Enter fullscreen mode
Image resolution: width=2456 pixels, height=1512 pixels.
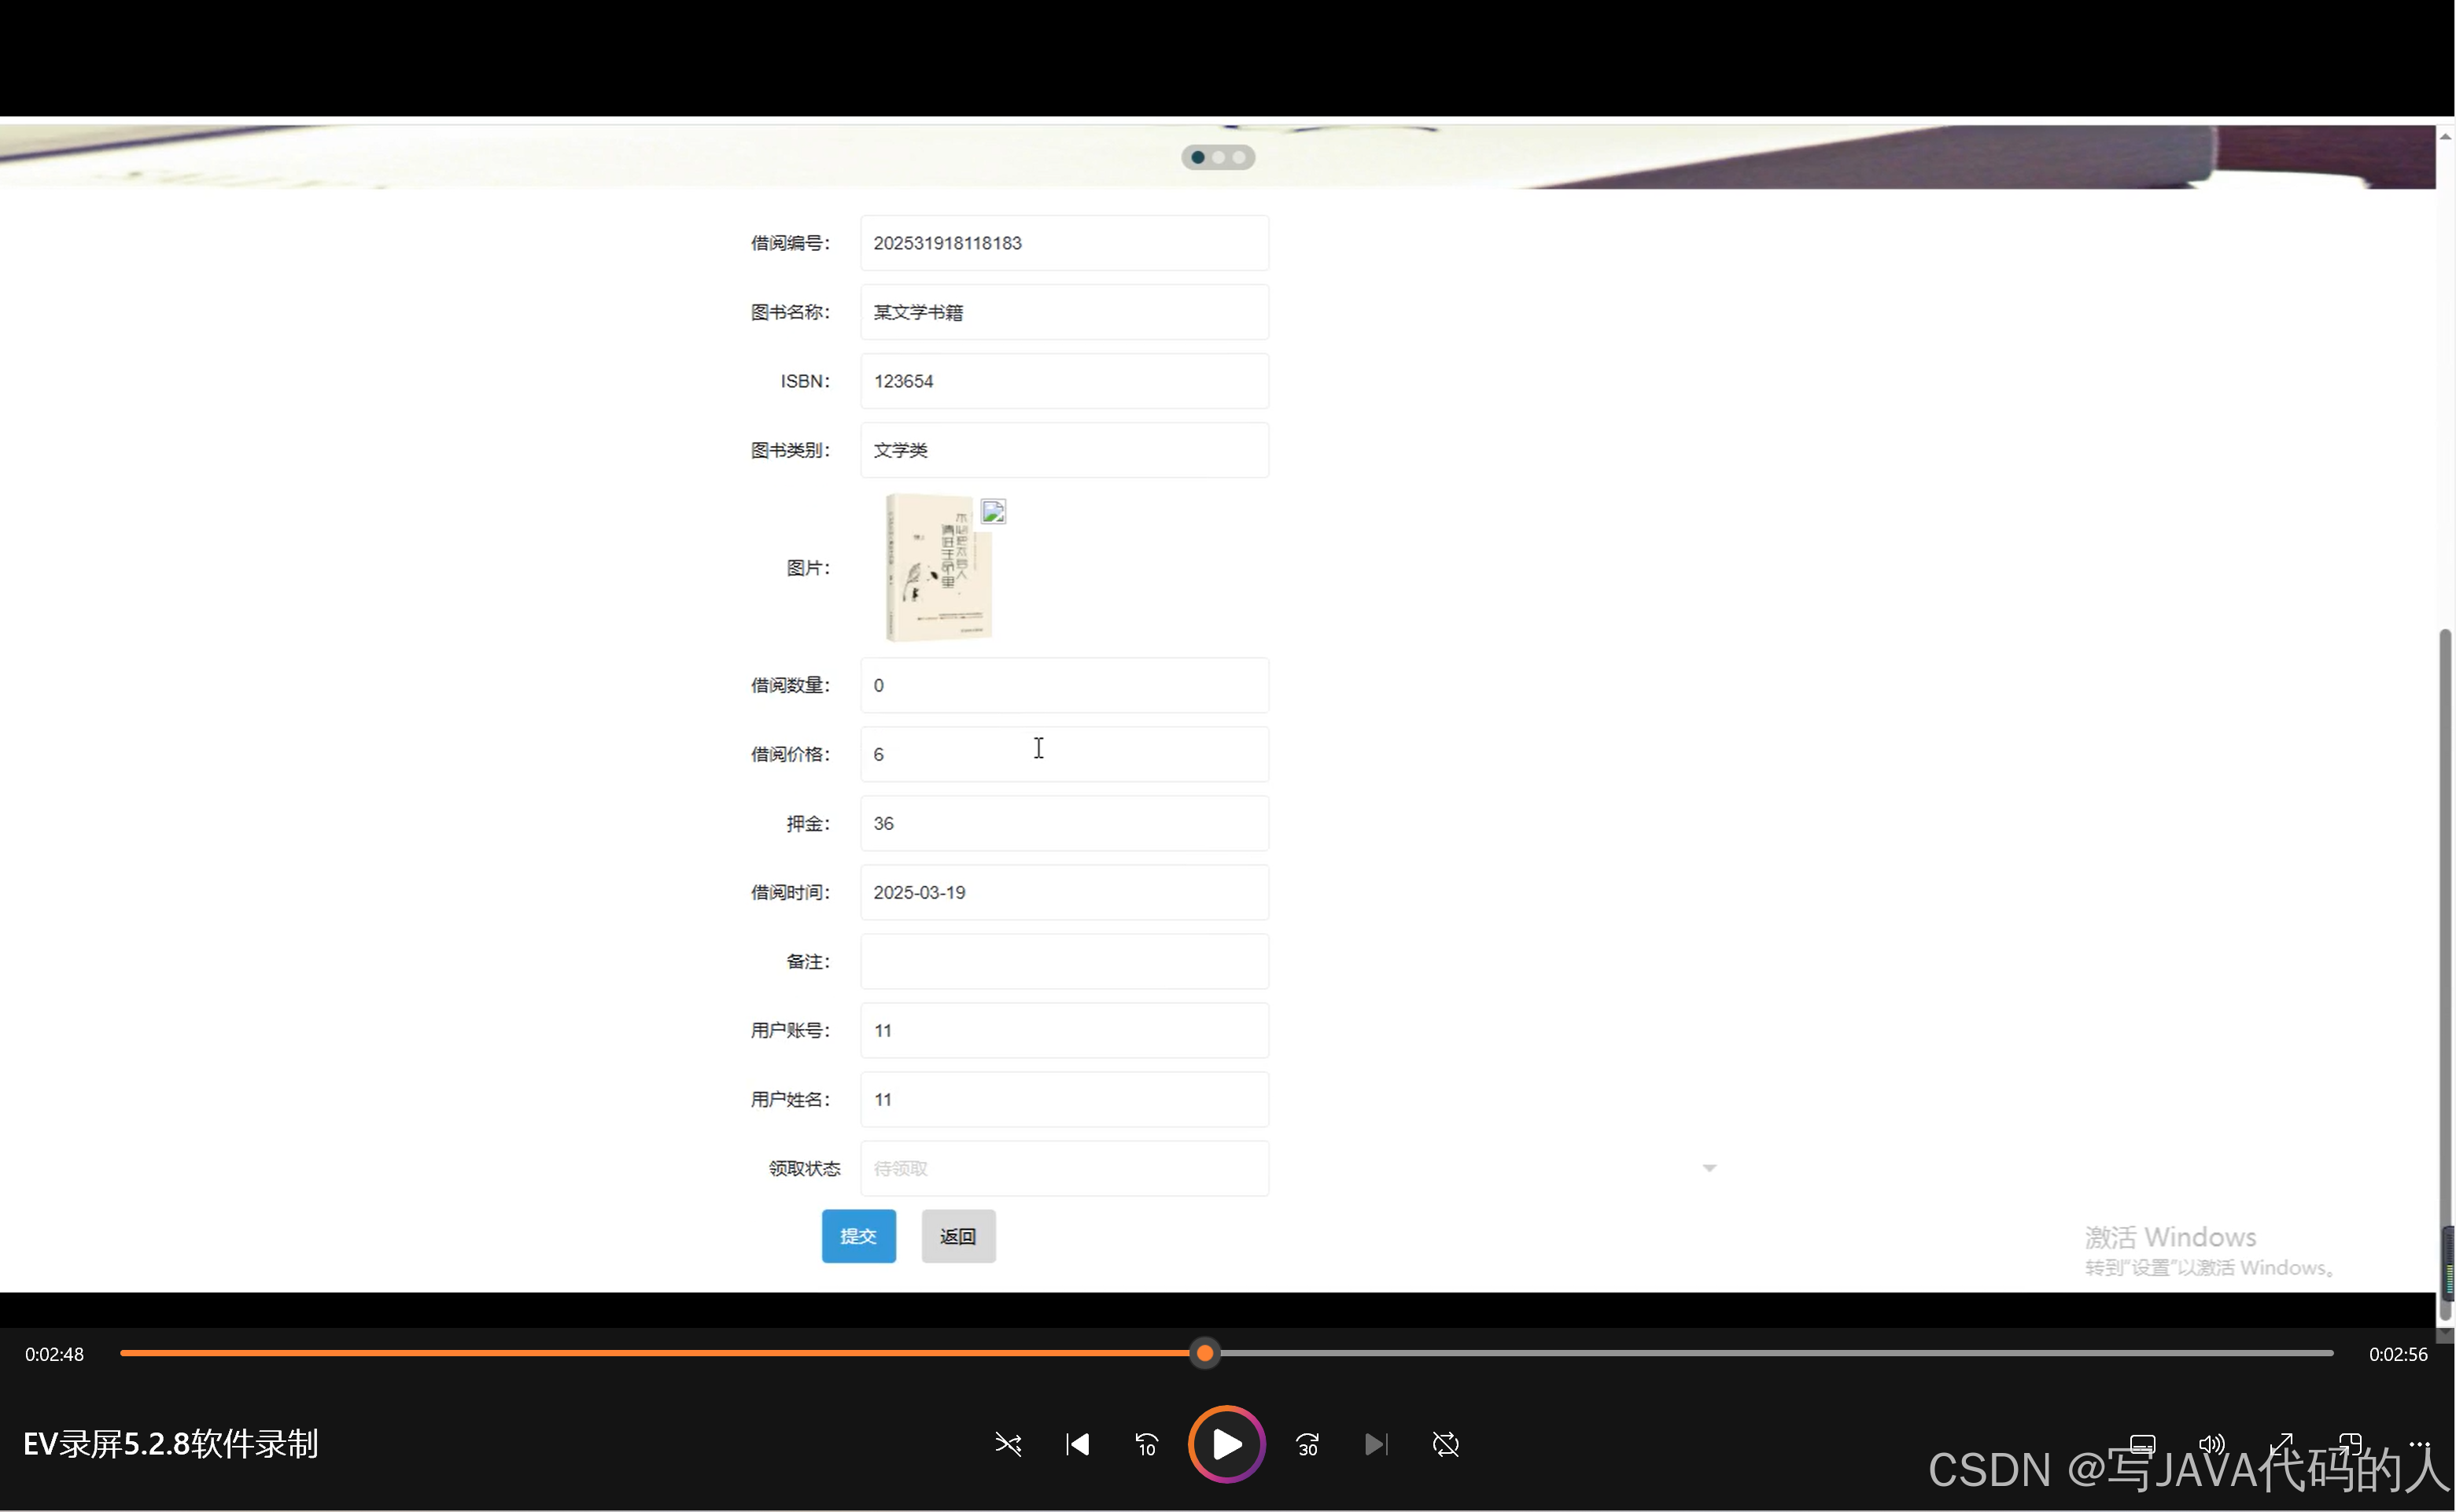click(x=2282, y=1446)
